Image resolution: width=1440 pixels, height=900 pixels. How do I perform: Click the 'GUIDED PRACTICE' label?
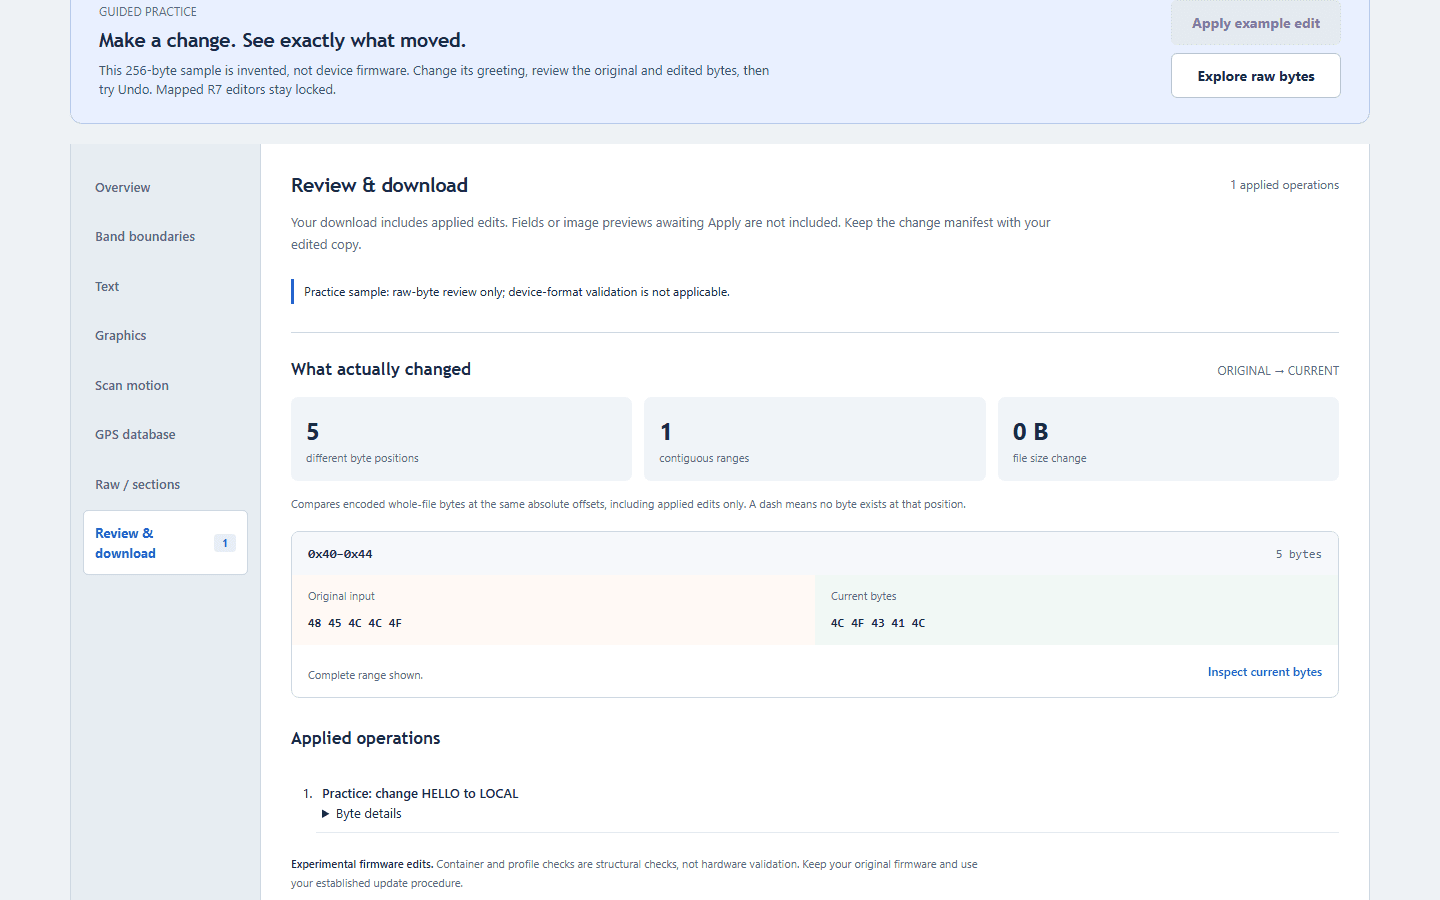pyautogui.click(x=148, y=12)
